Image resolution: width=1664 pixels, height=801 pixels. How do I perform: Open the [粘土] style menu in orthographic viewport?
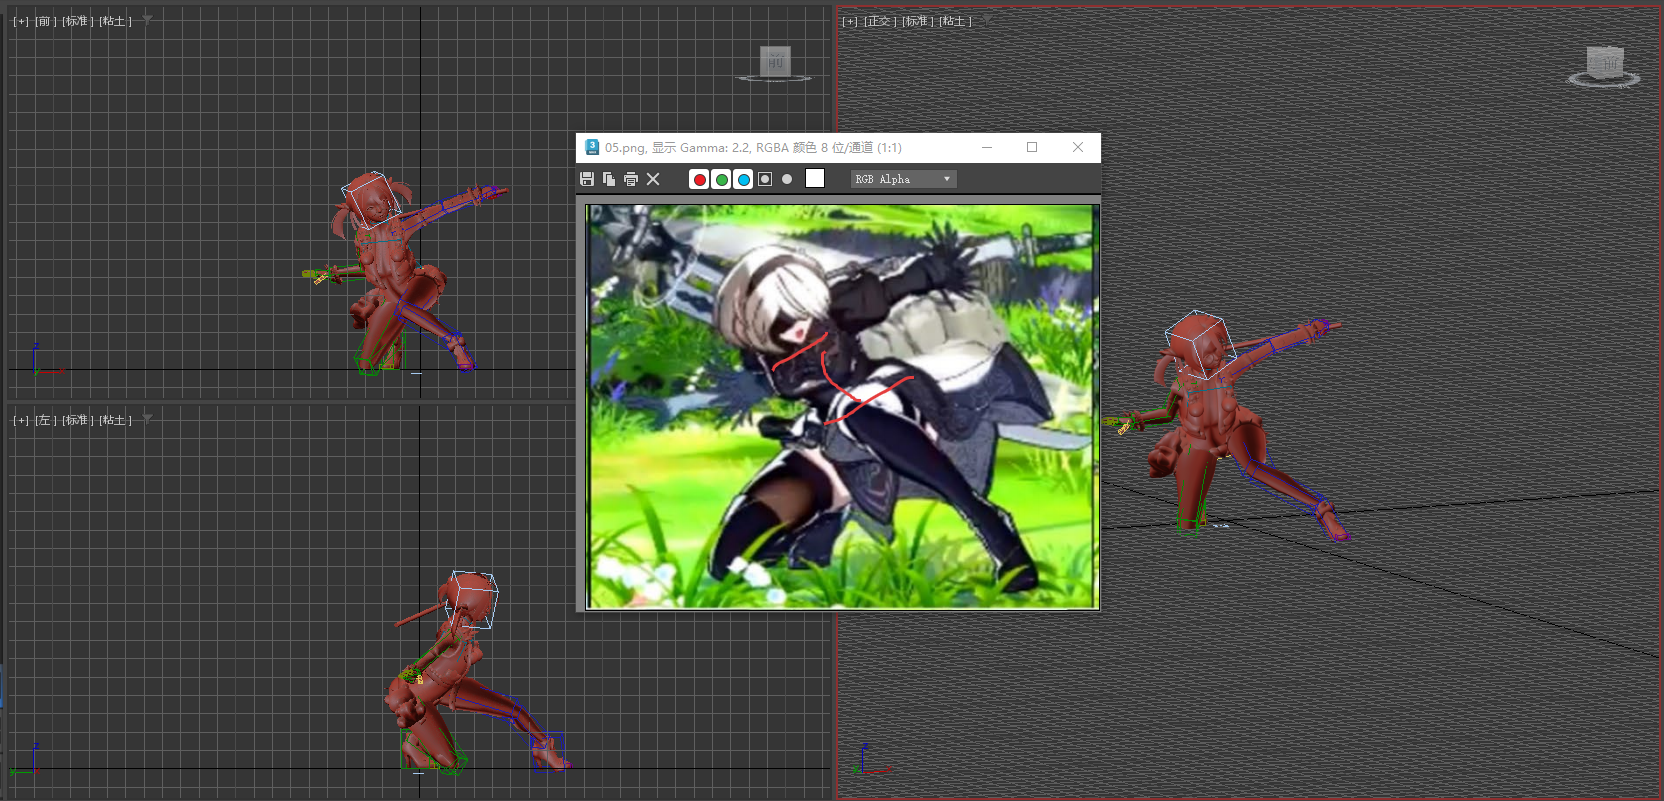point(955,21)
